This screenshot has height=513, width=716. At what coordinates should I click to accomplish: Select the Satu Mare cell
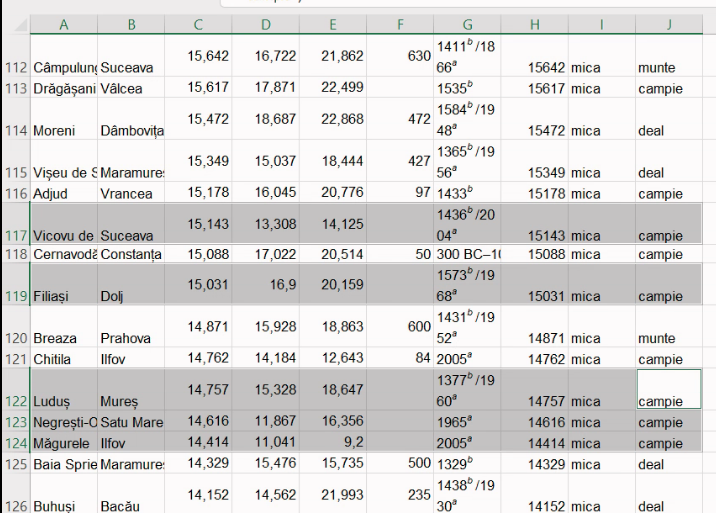(131, 423)
